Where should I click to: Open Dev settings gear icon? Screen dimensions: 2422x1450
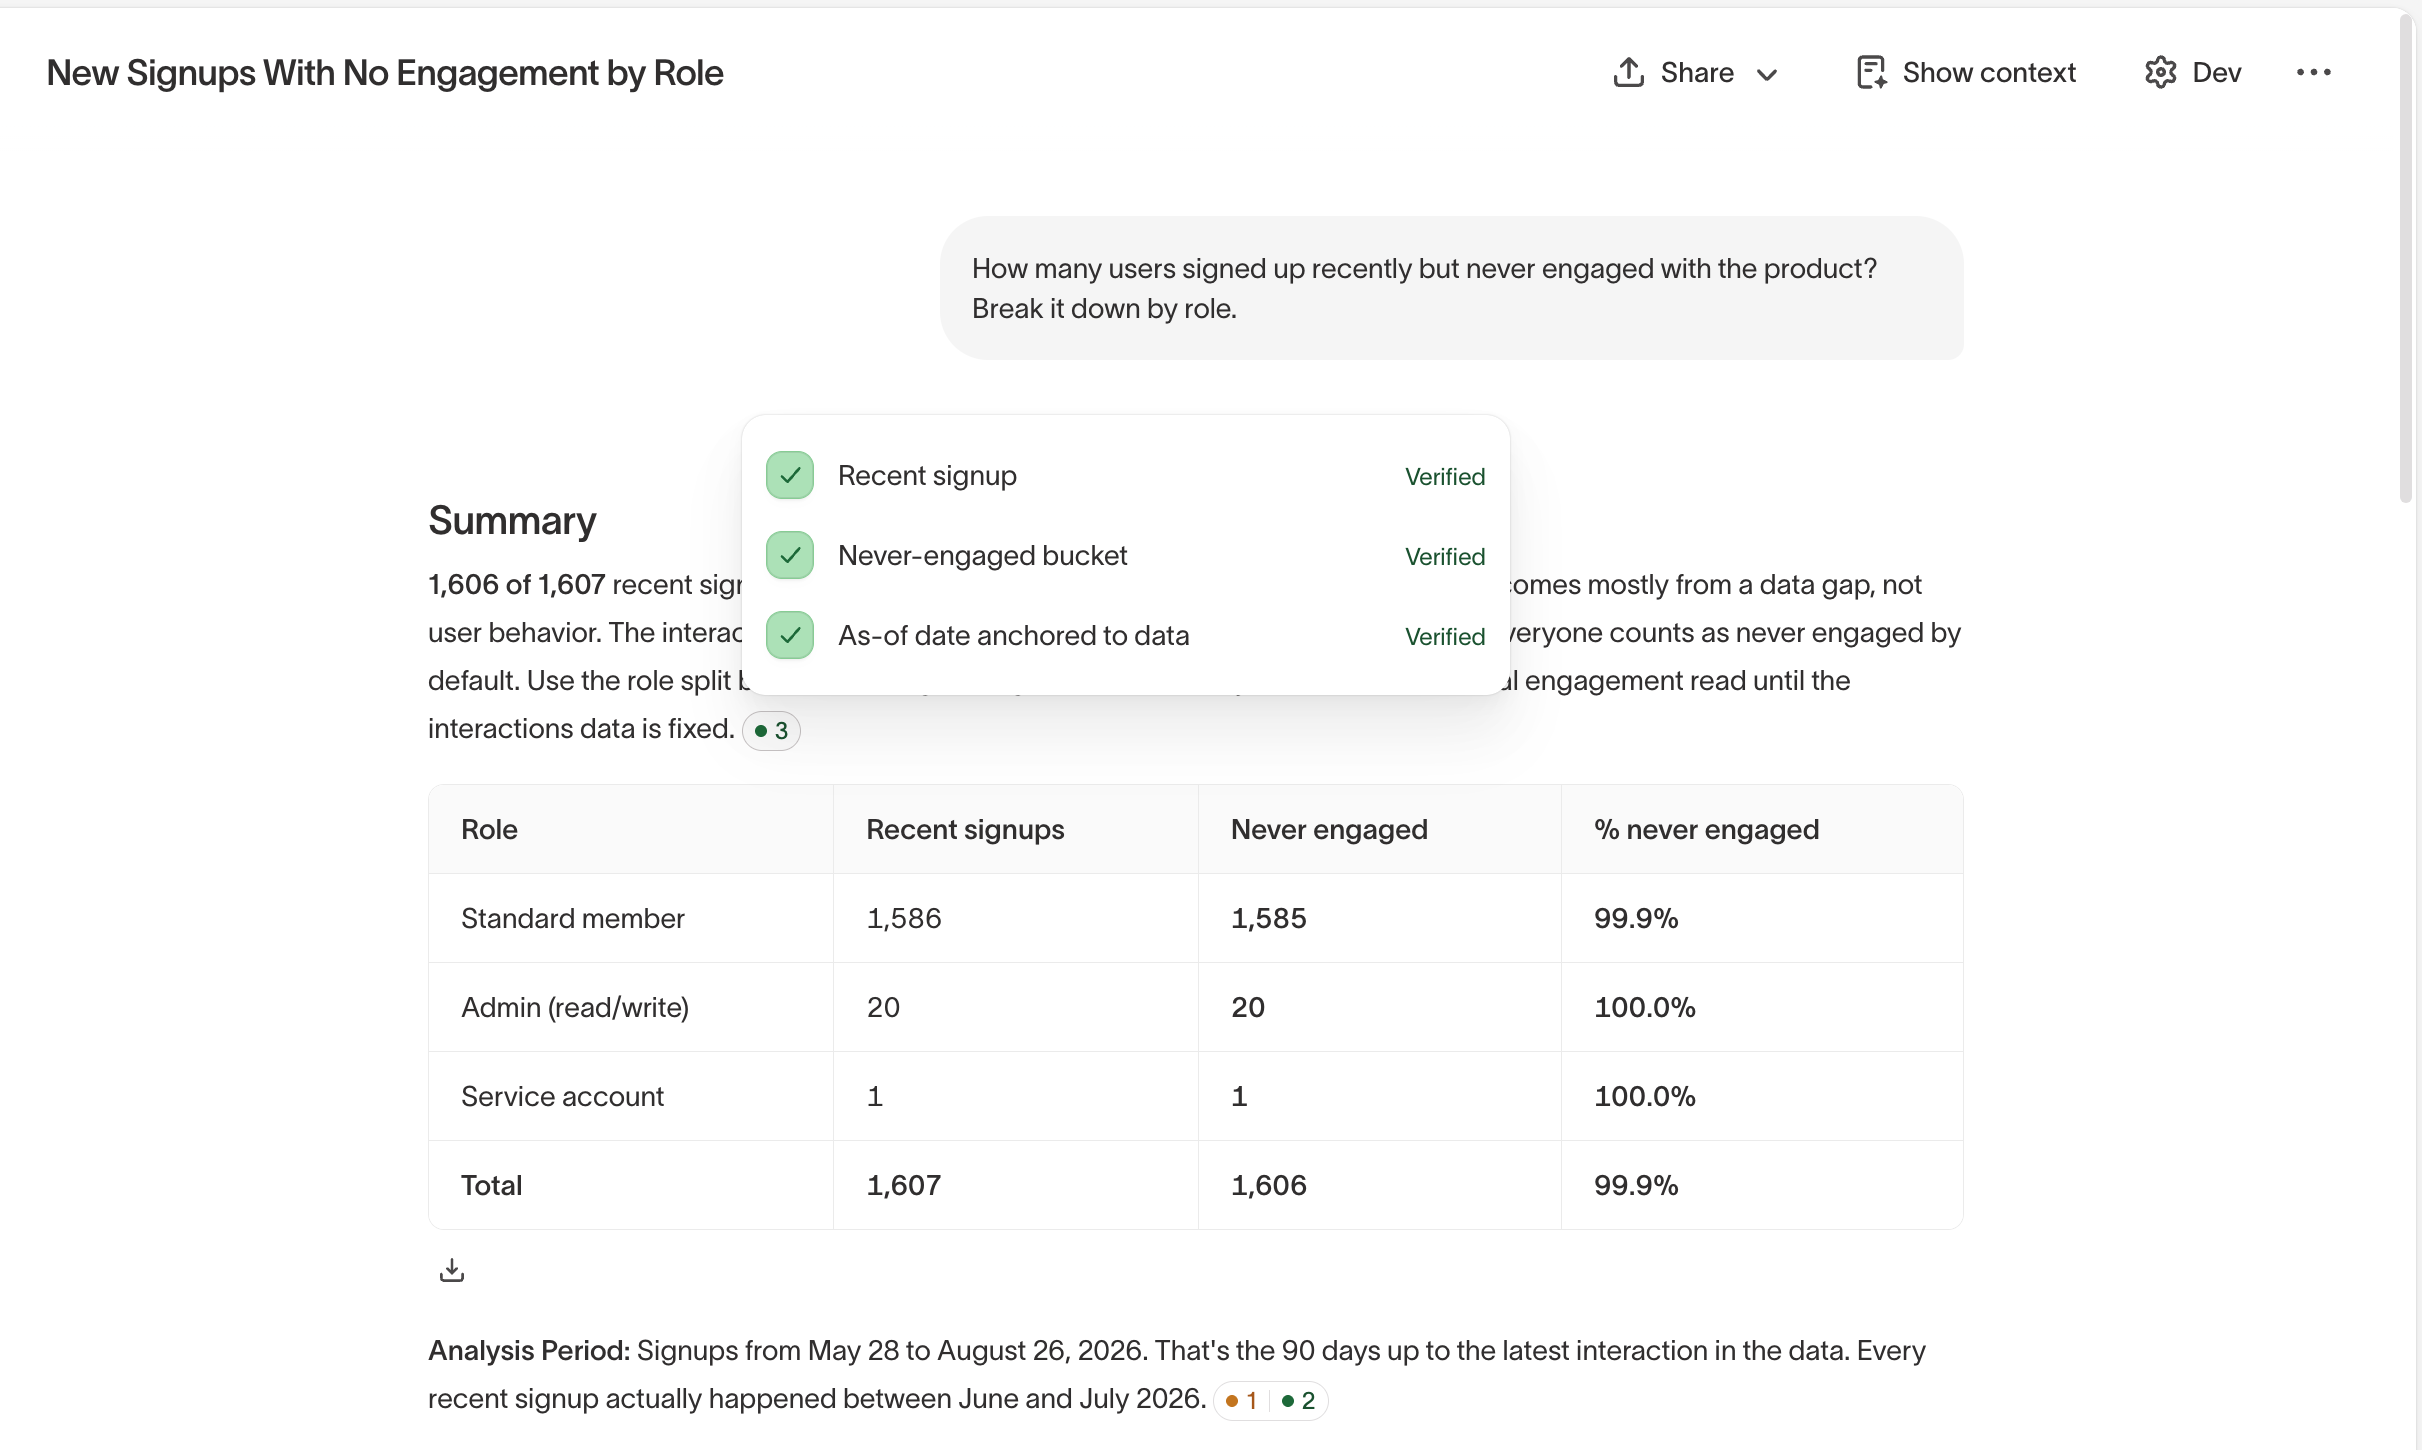(2160, 72)
